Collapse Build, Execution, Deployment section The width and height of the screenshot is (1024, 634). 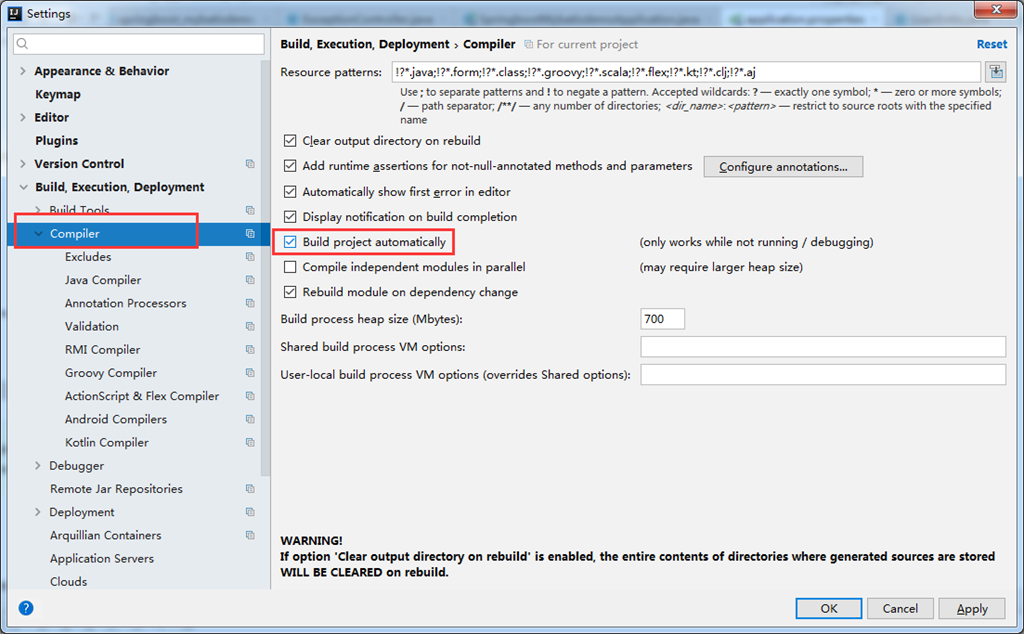pos(24,187)
